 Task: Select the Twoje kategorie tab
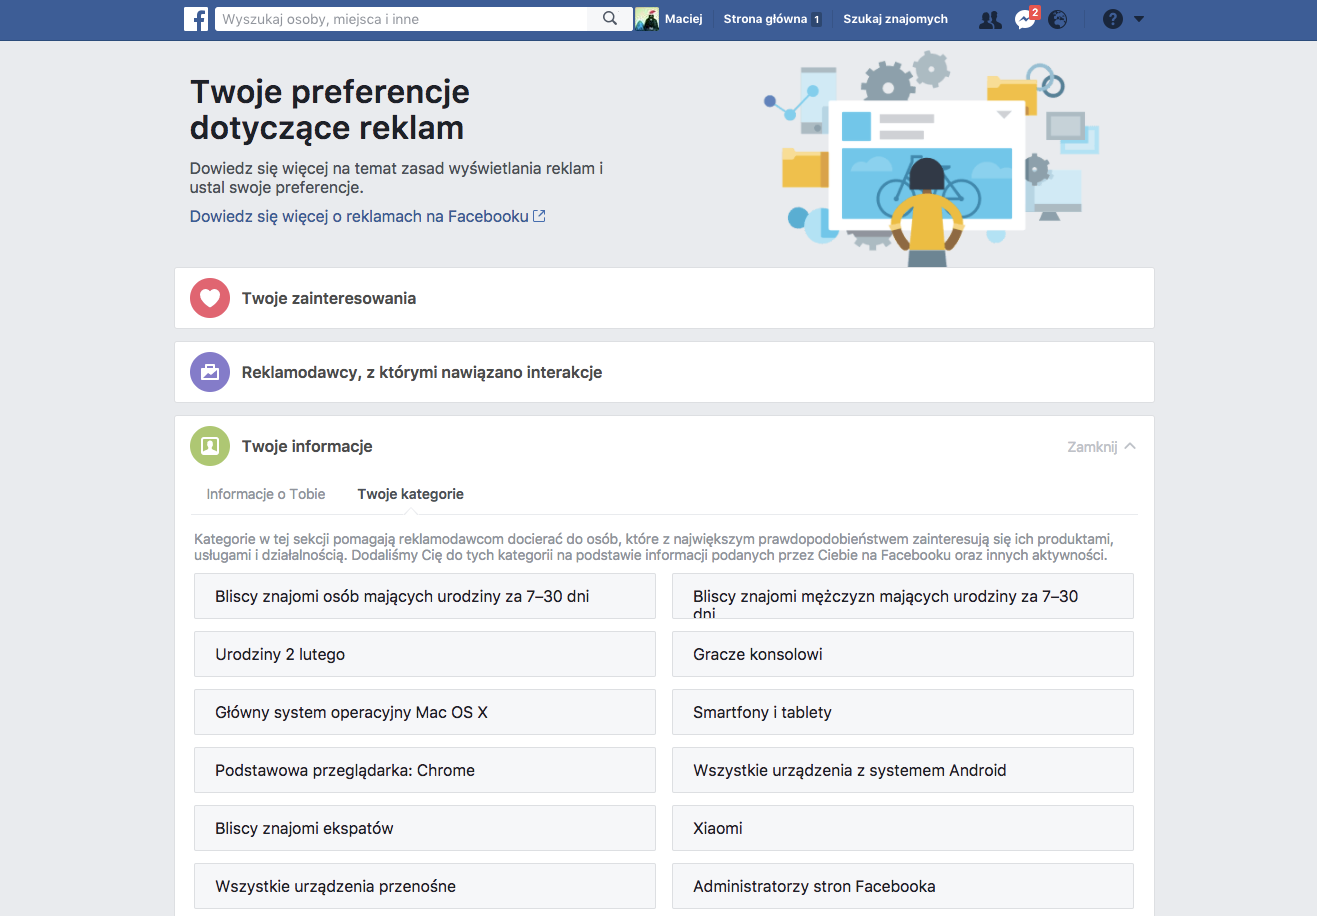[411, 494]
